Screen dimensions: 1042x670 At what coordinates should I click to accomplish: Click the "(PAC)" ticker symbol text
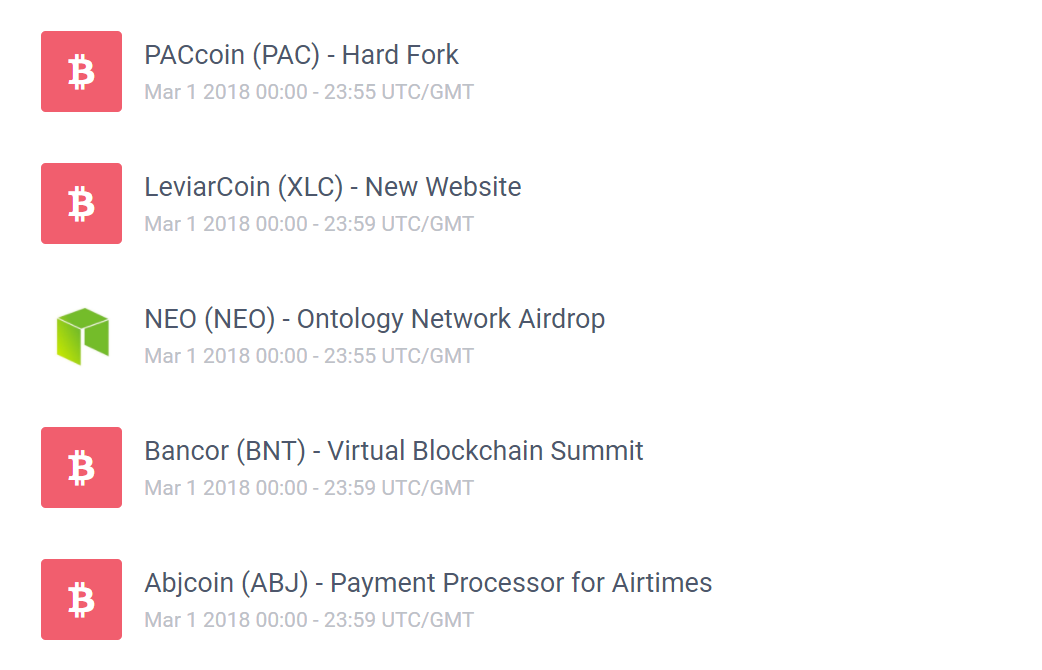[x=285, y=55]
